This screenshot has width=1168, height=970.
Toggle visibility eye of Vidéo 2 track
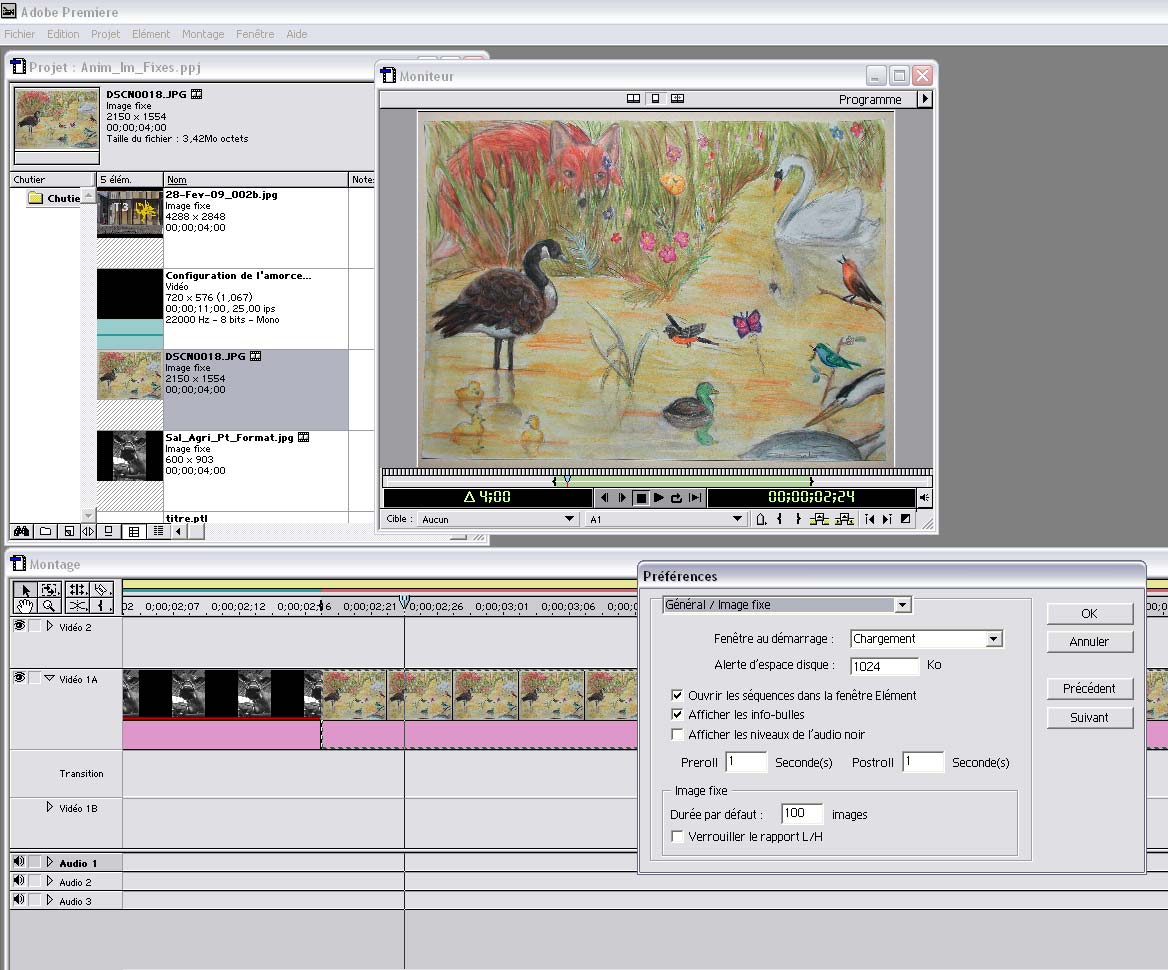pyautogui.click(x=19, y=626)
